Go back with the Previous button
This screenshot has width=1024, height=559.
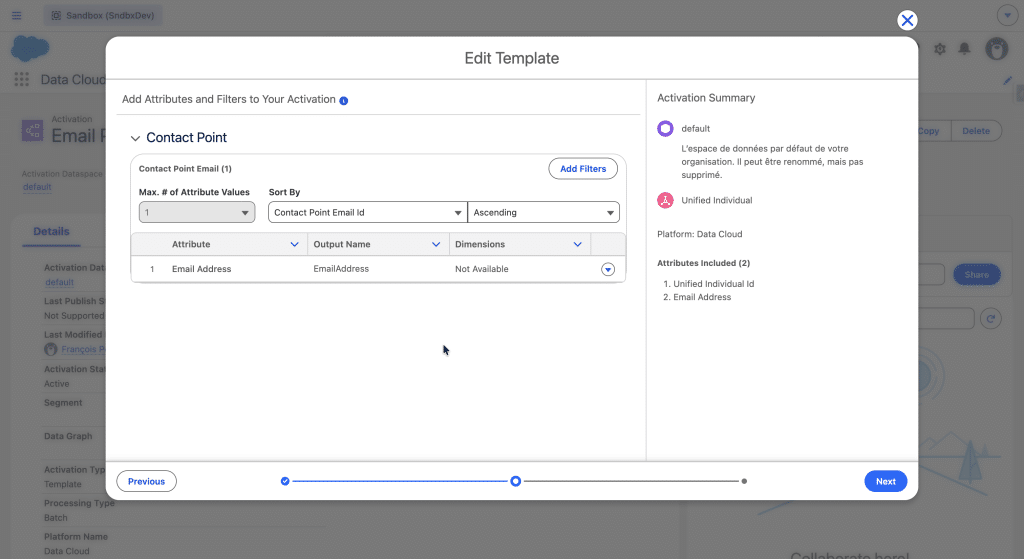tap(146, 481)
